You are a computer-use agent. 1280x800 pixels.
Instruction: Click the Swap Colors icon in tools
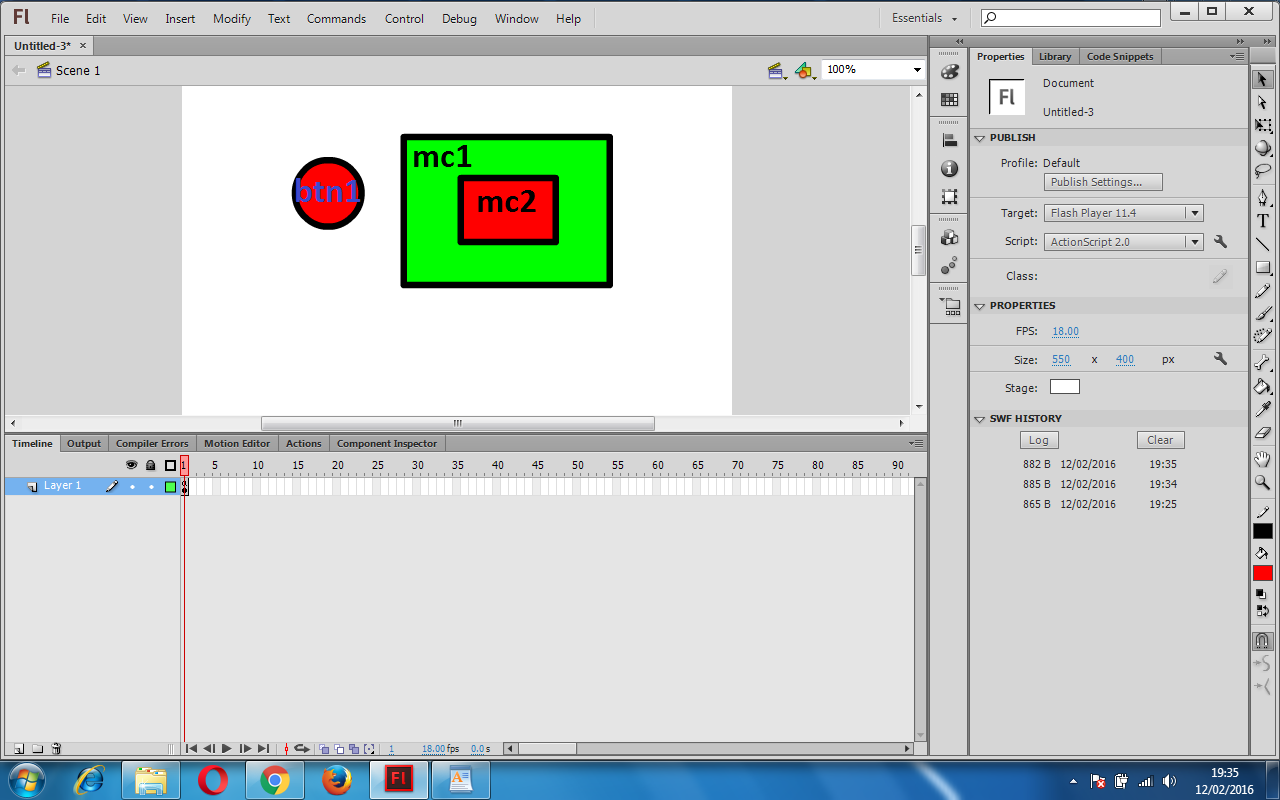pyautogui.click(x=1263, y=610)
